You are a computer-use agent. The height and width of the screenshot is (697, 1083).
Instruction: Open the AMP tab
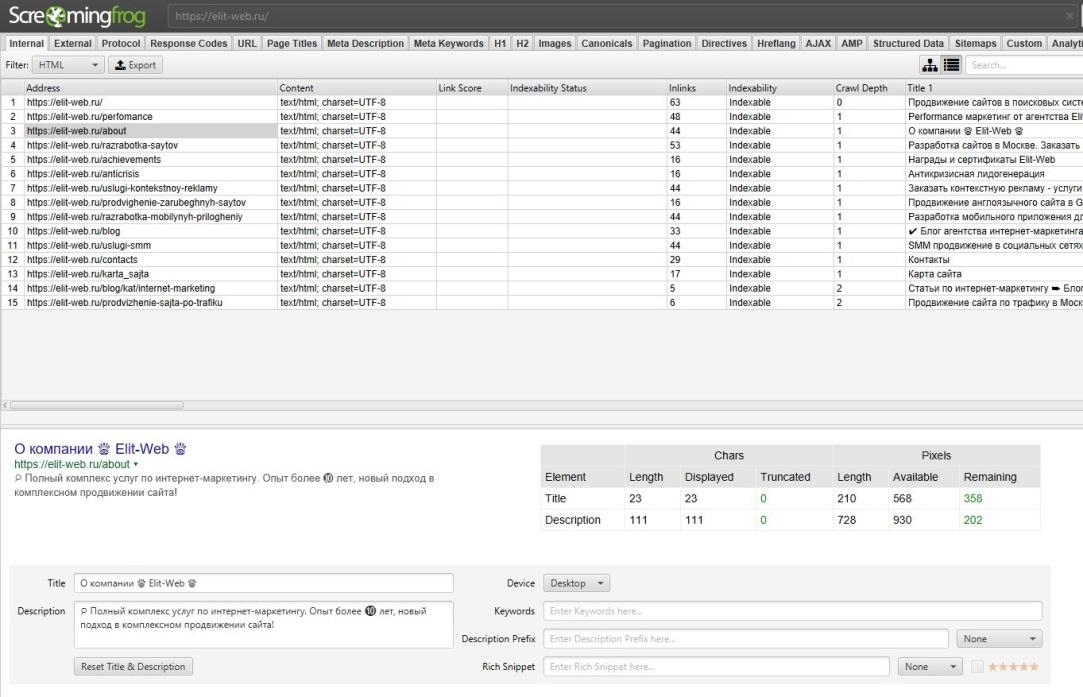pyautogui.click(x=852, y=43)
